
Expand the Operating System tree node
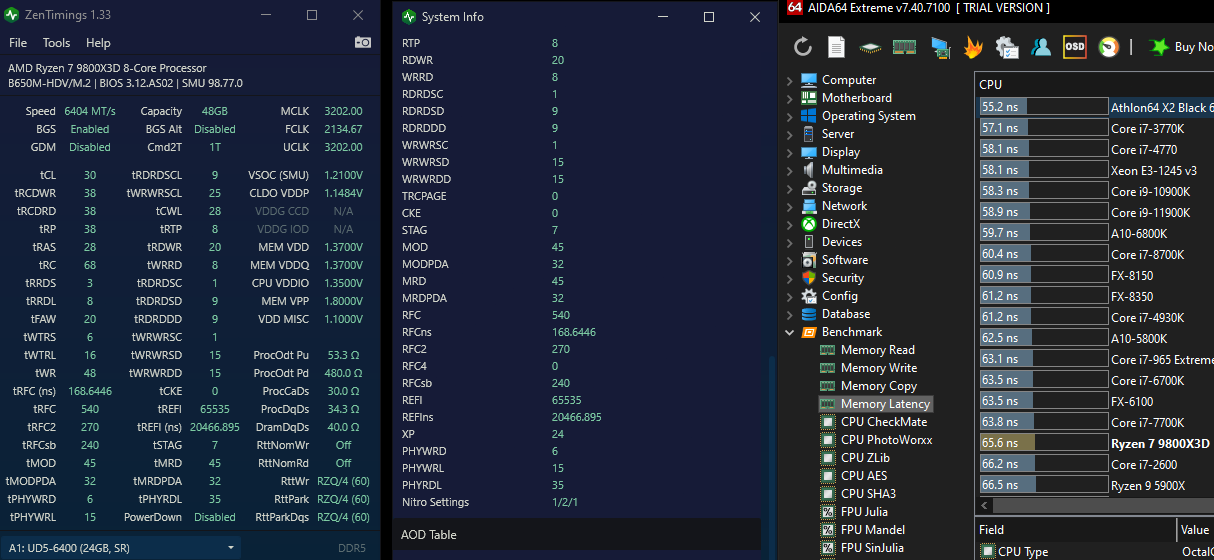point(789,116)
